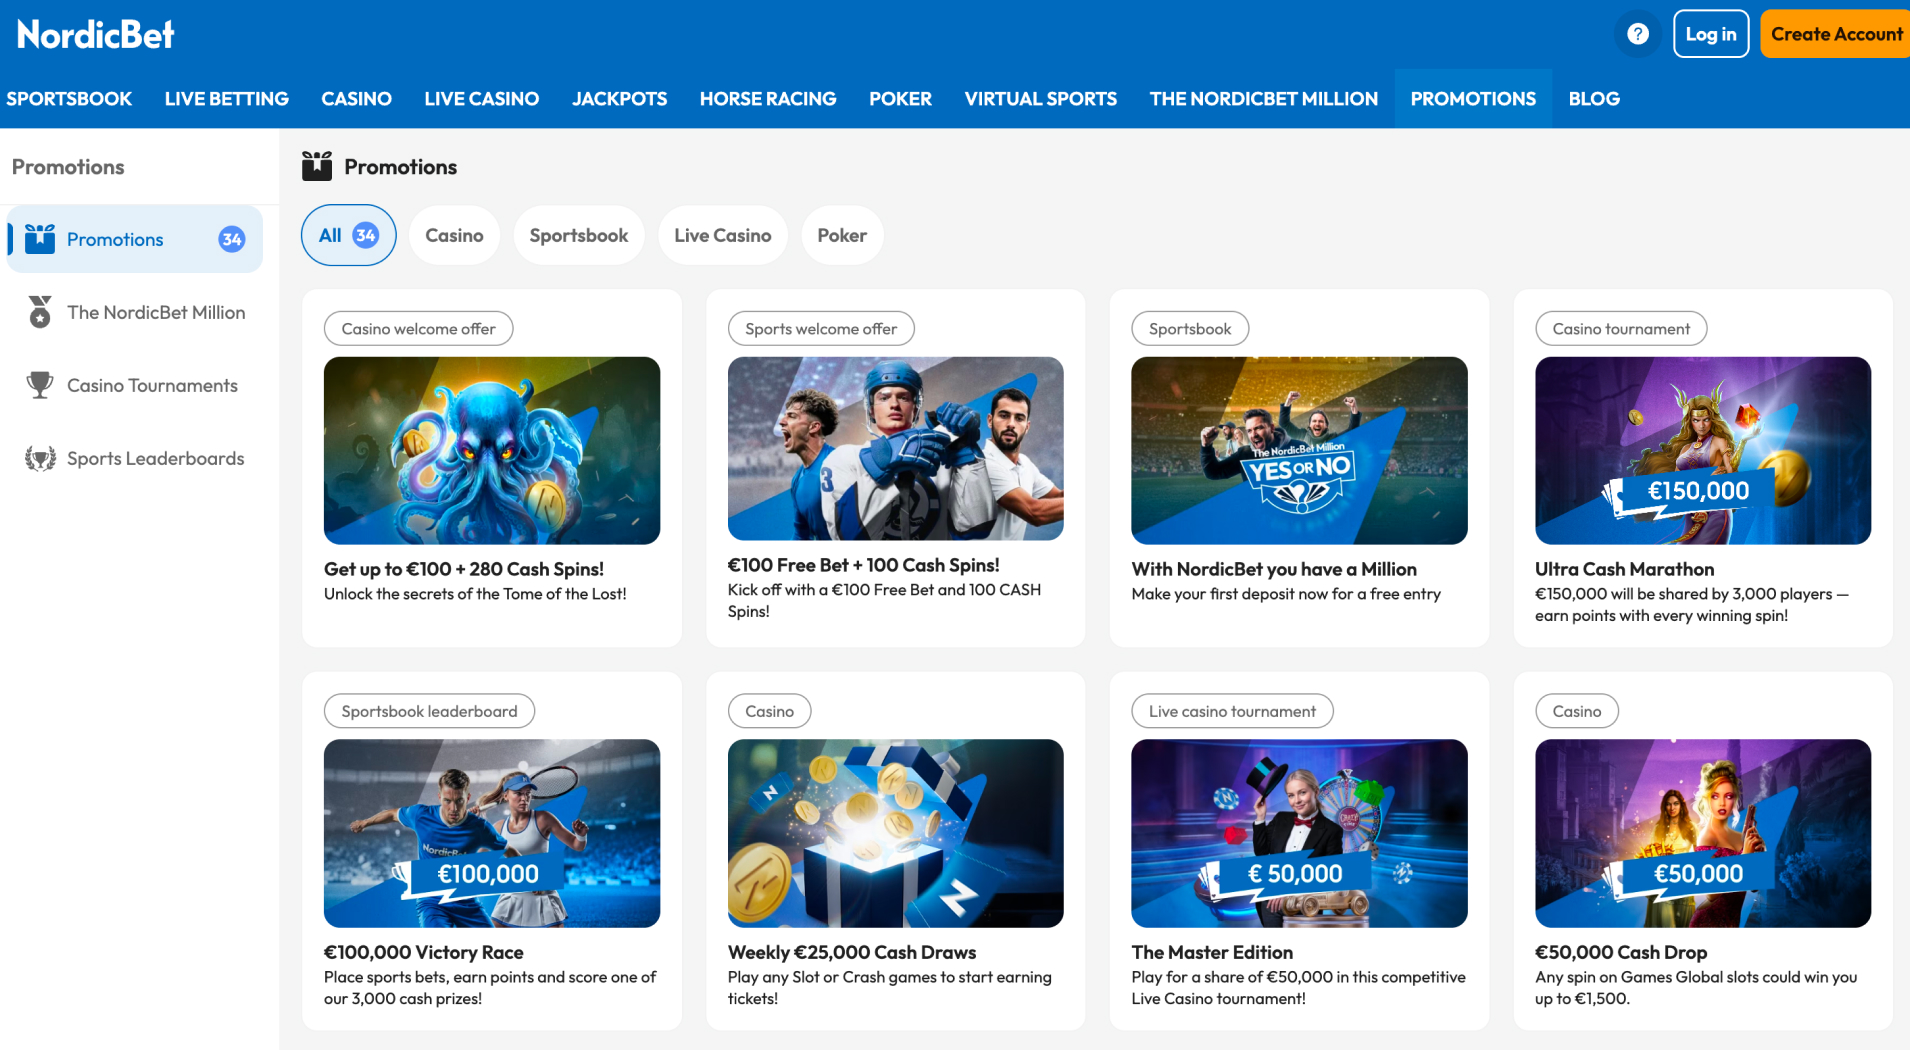This screenshot has width=1910, height=1050.
Task: Open The NordicBet Million sidebar link
Action: (135, 312)
